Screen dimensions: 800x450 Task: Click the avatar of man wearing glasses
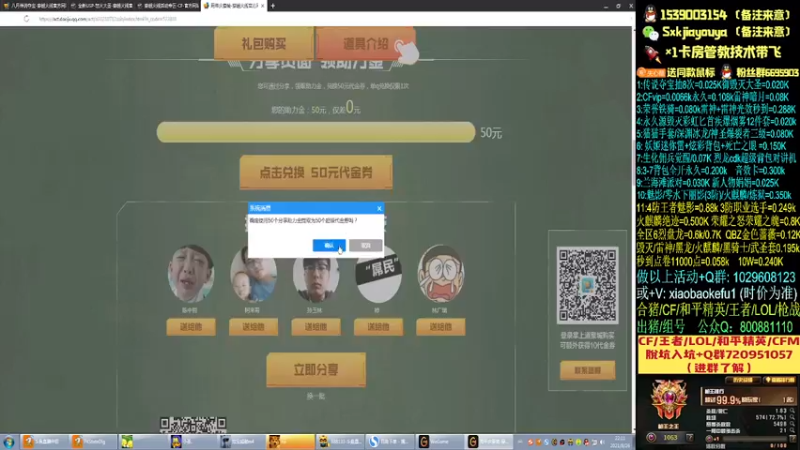[x=316, y=278]
